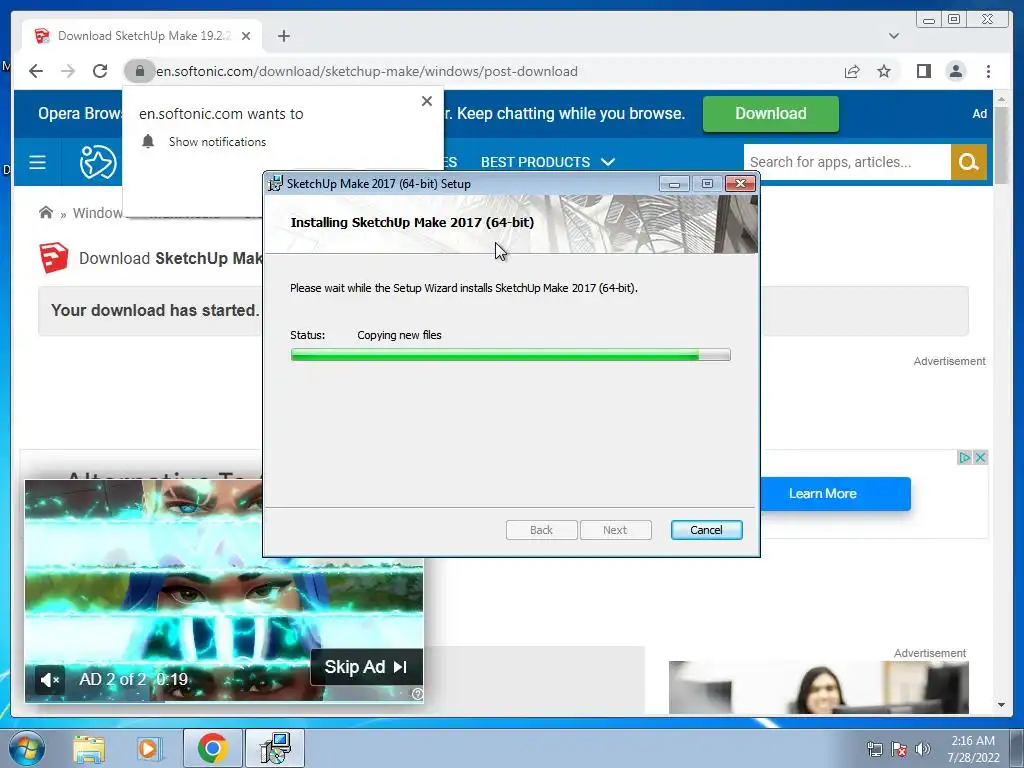Open network tray icon
The height and width of the screenshot is (768, 1024).
click(x=874, y=749)
